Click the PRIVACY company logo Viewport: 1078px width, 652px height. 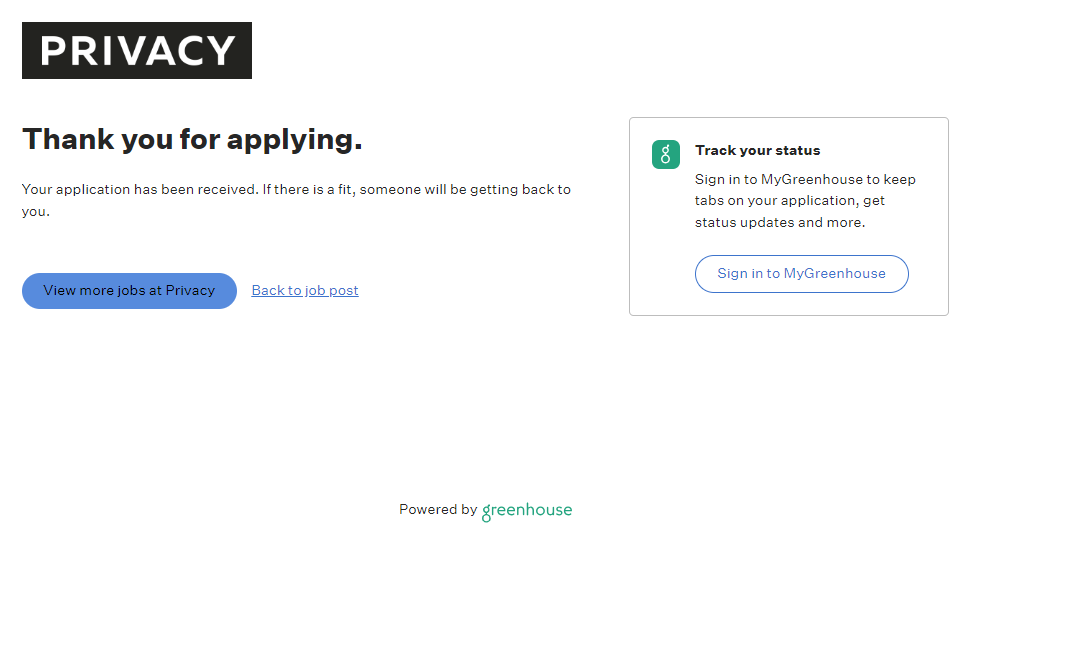137,50
